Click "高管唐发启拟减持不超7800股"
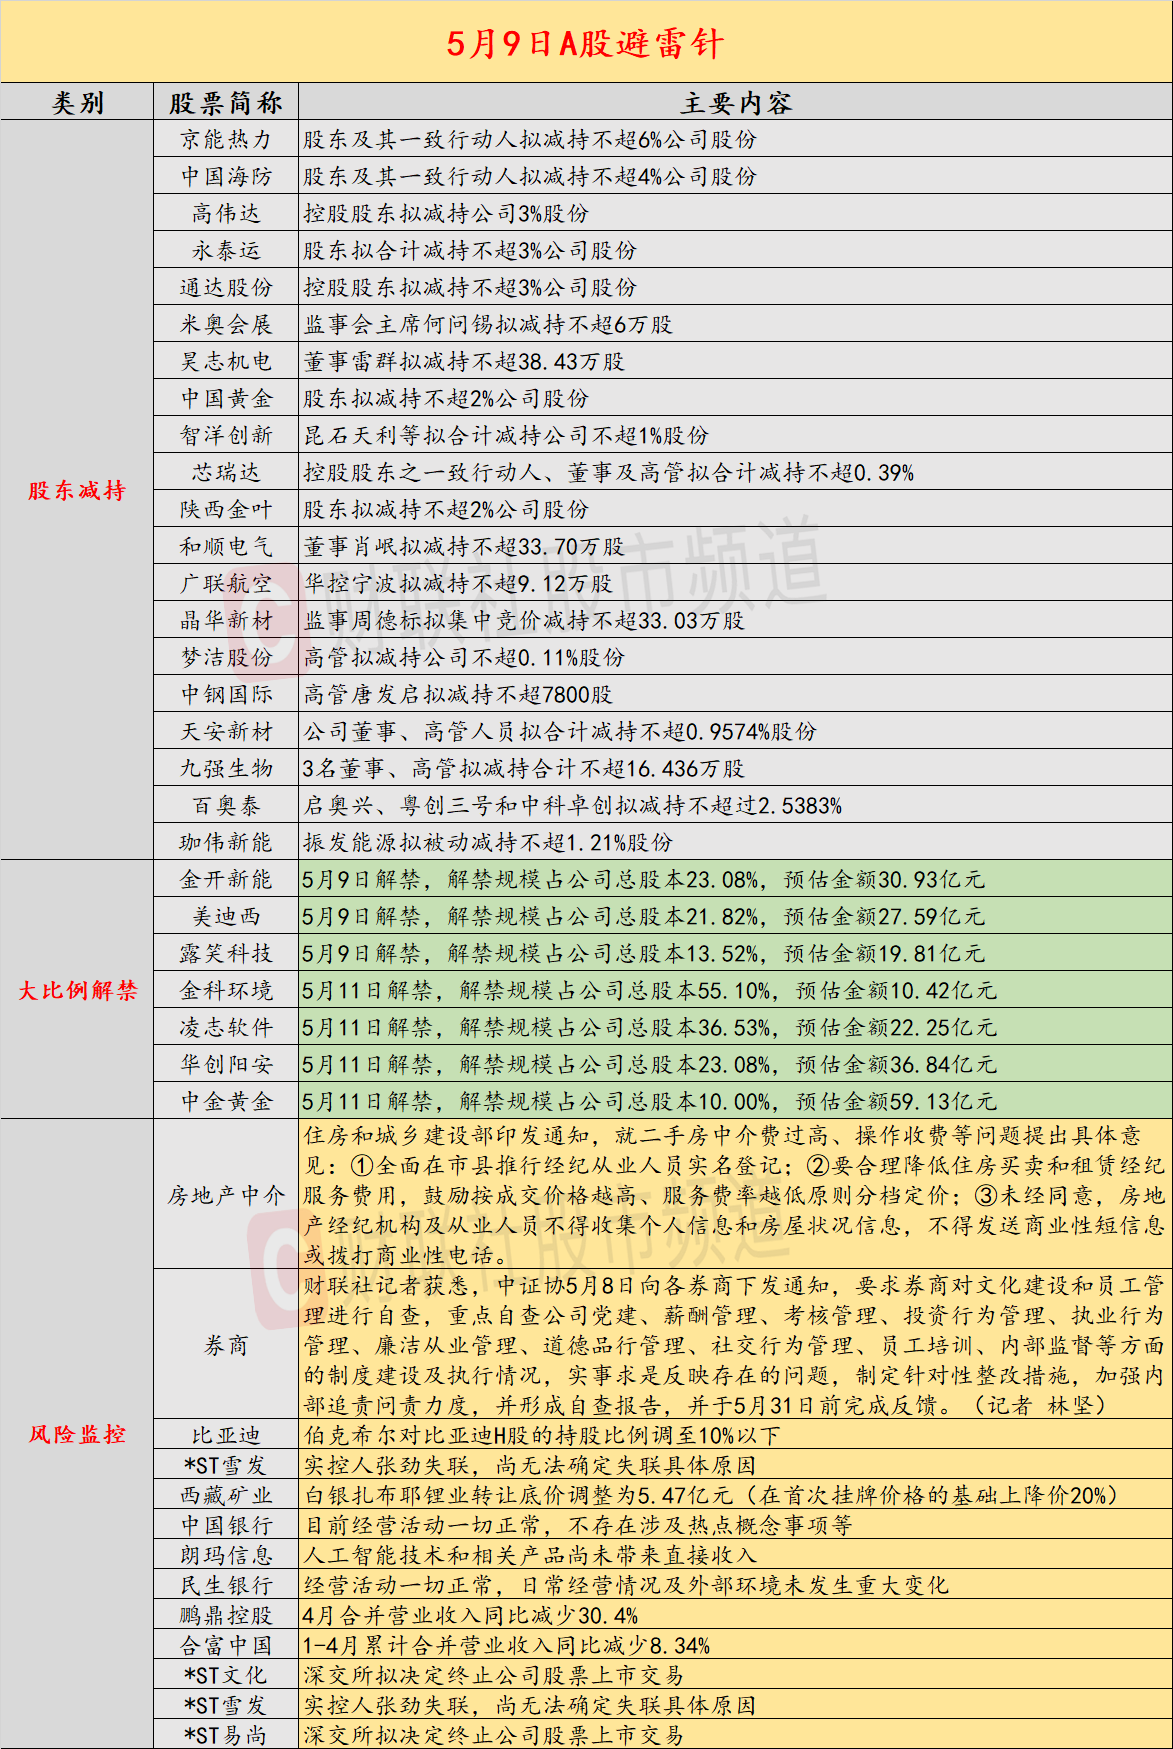Screen dimensions: 1173x1749 (458, 694)
